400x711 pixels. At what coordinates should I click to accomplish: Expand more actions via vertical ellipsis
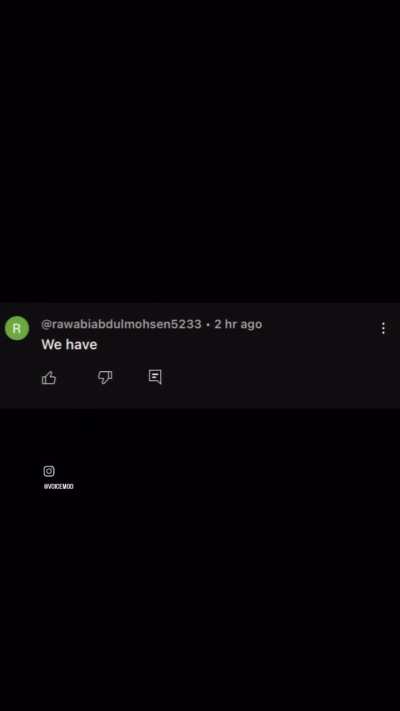pos(383,328)
